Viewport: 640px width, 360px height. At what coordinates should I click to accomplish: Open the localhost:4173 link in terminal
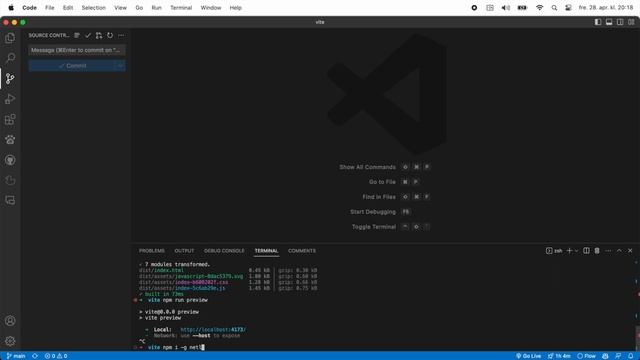click(x=213, y=329)
